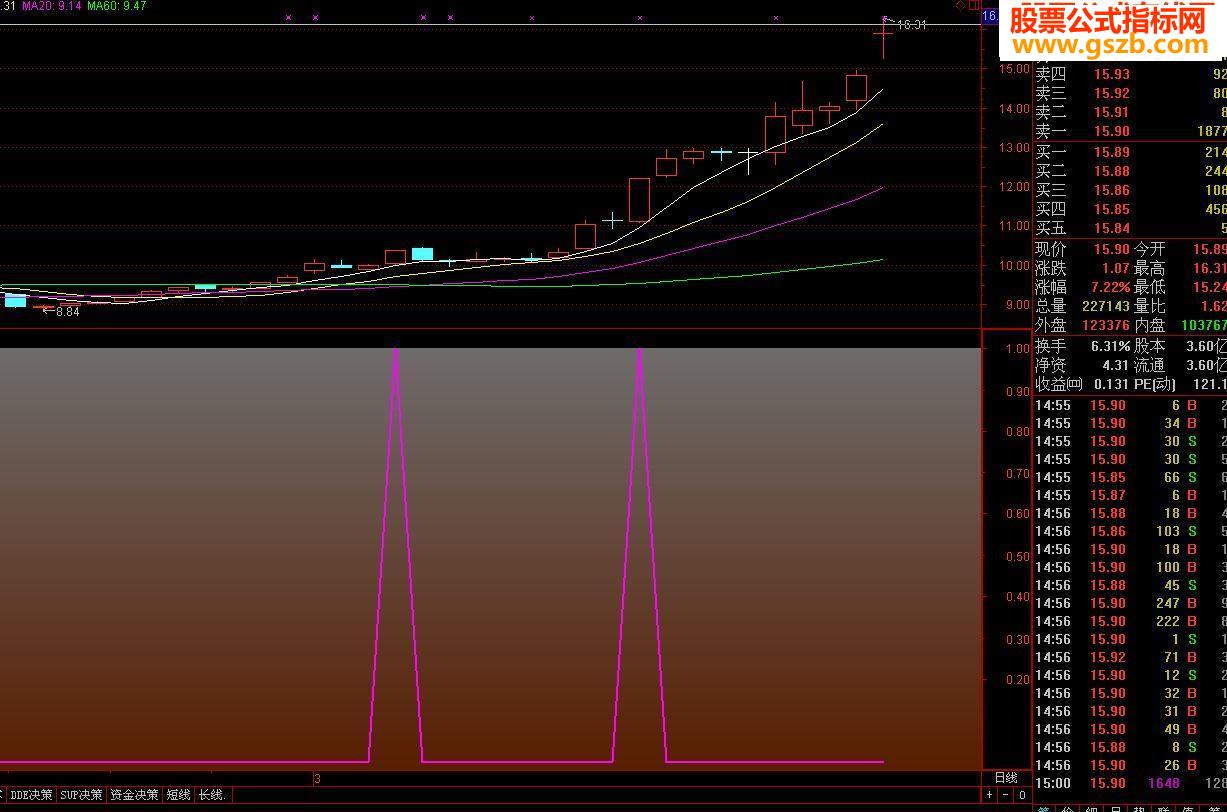The height and width of the screenshot is (812, 1227).
Task: Click the 外盘 123376 value
Action: coord(1104,325)
